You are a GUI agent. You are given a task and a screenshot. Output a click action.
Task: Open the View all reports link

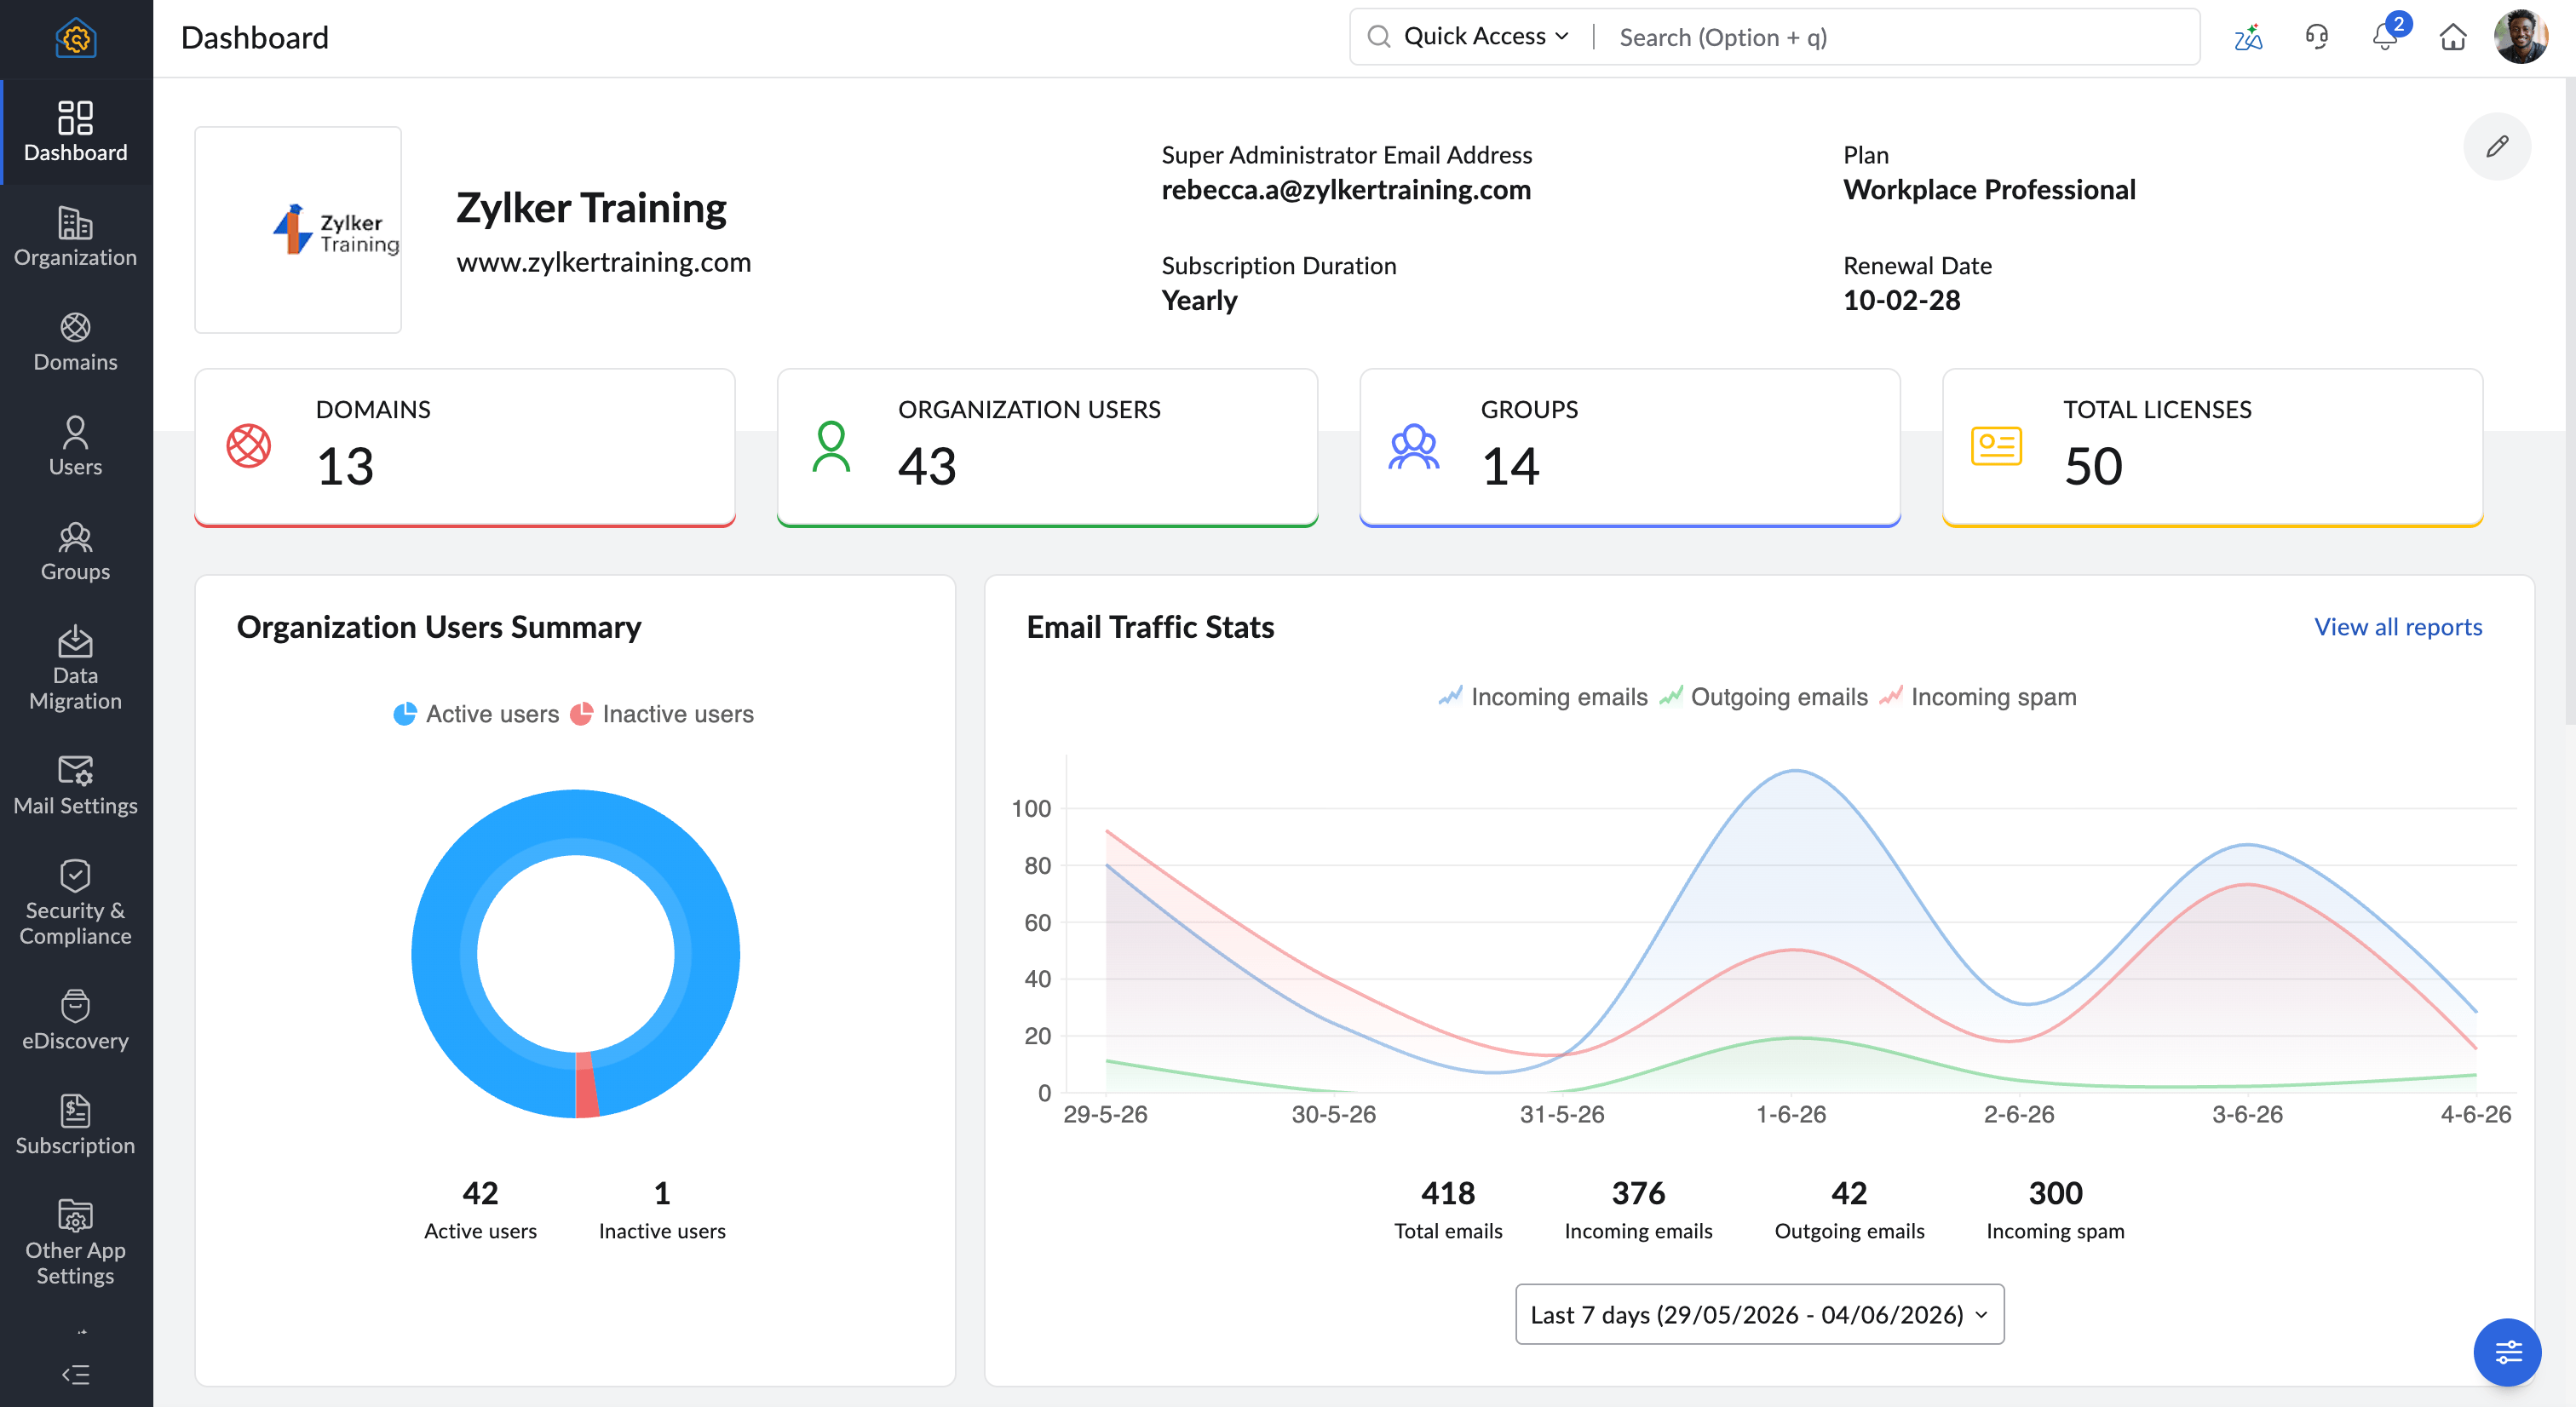point(2398,627)
